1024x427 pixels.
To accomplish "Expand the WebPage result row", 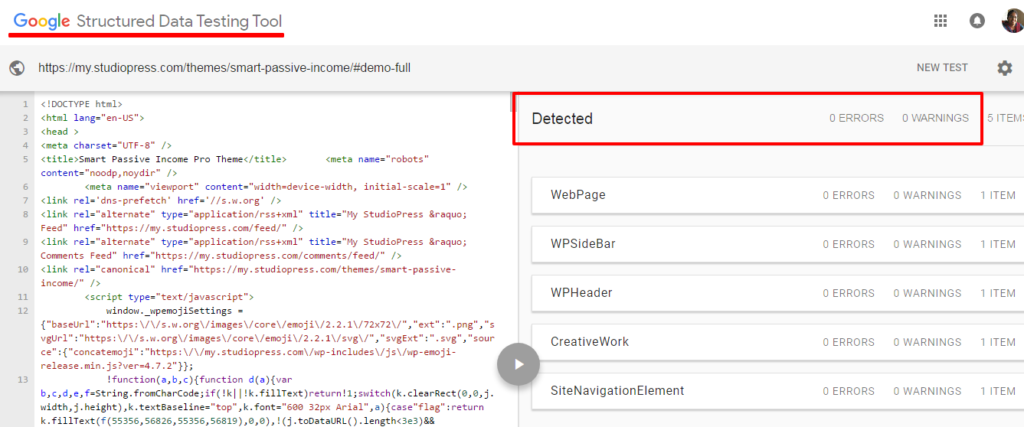I will point(778,195).
